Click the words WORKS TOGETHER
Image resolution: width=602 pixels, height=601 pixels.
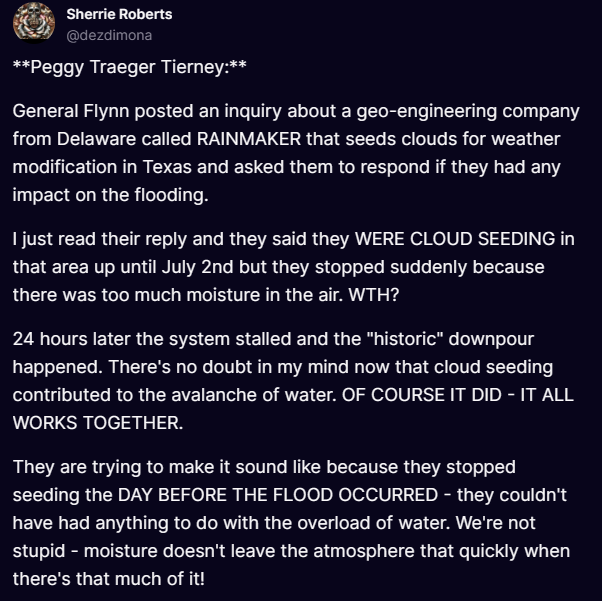pyautogui.click(x=97, y=418)
